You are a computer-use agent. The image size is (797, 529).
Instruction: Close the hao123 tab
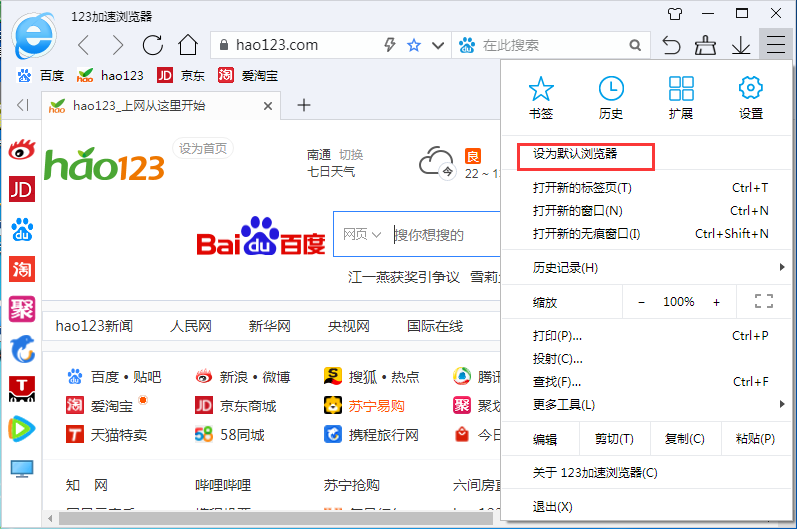point(268,106)
